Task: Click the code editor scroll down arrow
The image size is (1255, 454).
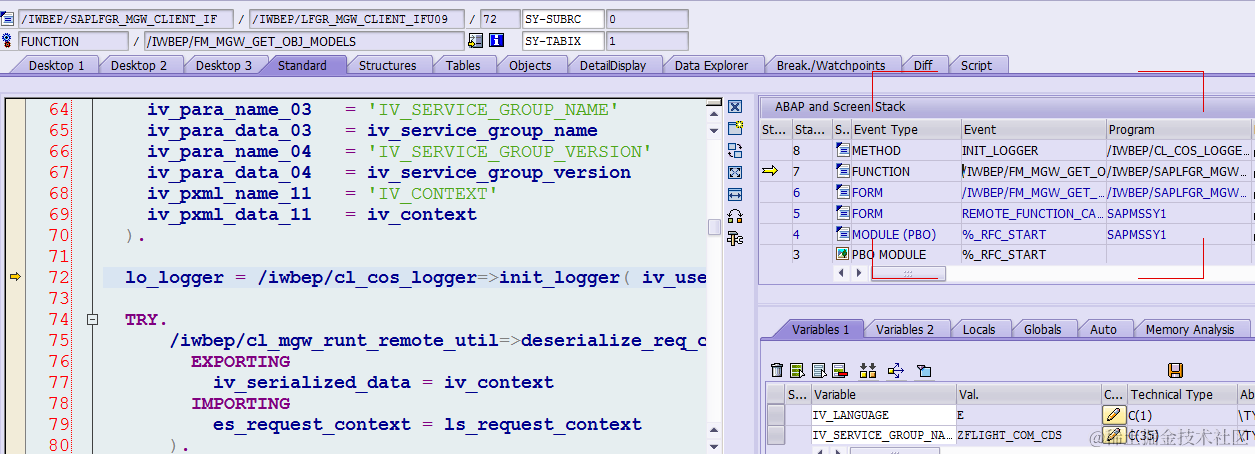Action: (x=714, y=447)
